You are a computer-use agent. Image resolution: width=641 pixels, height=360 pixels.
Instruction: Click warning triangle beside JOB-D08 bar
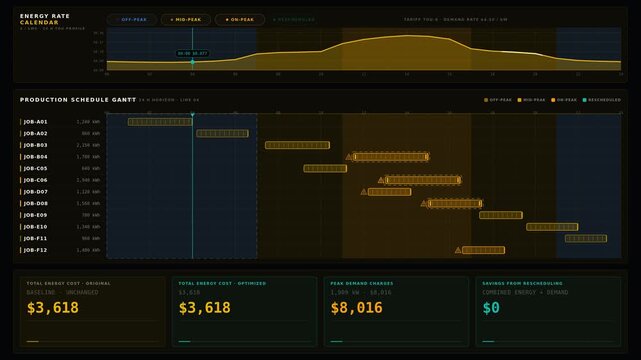pos(424,203)
